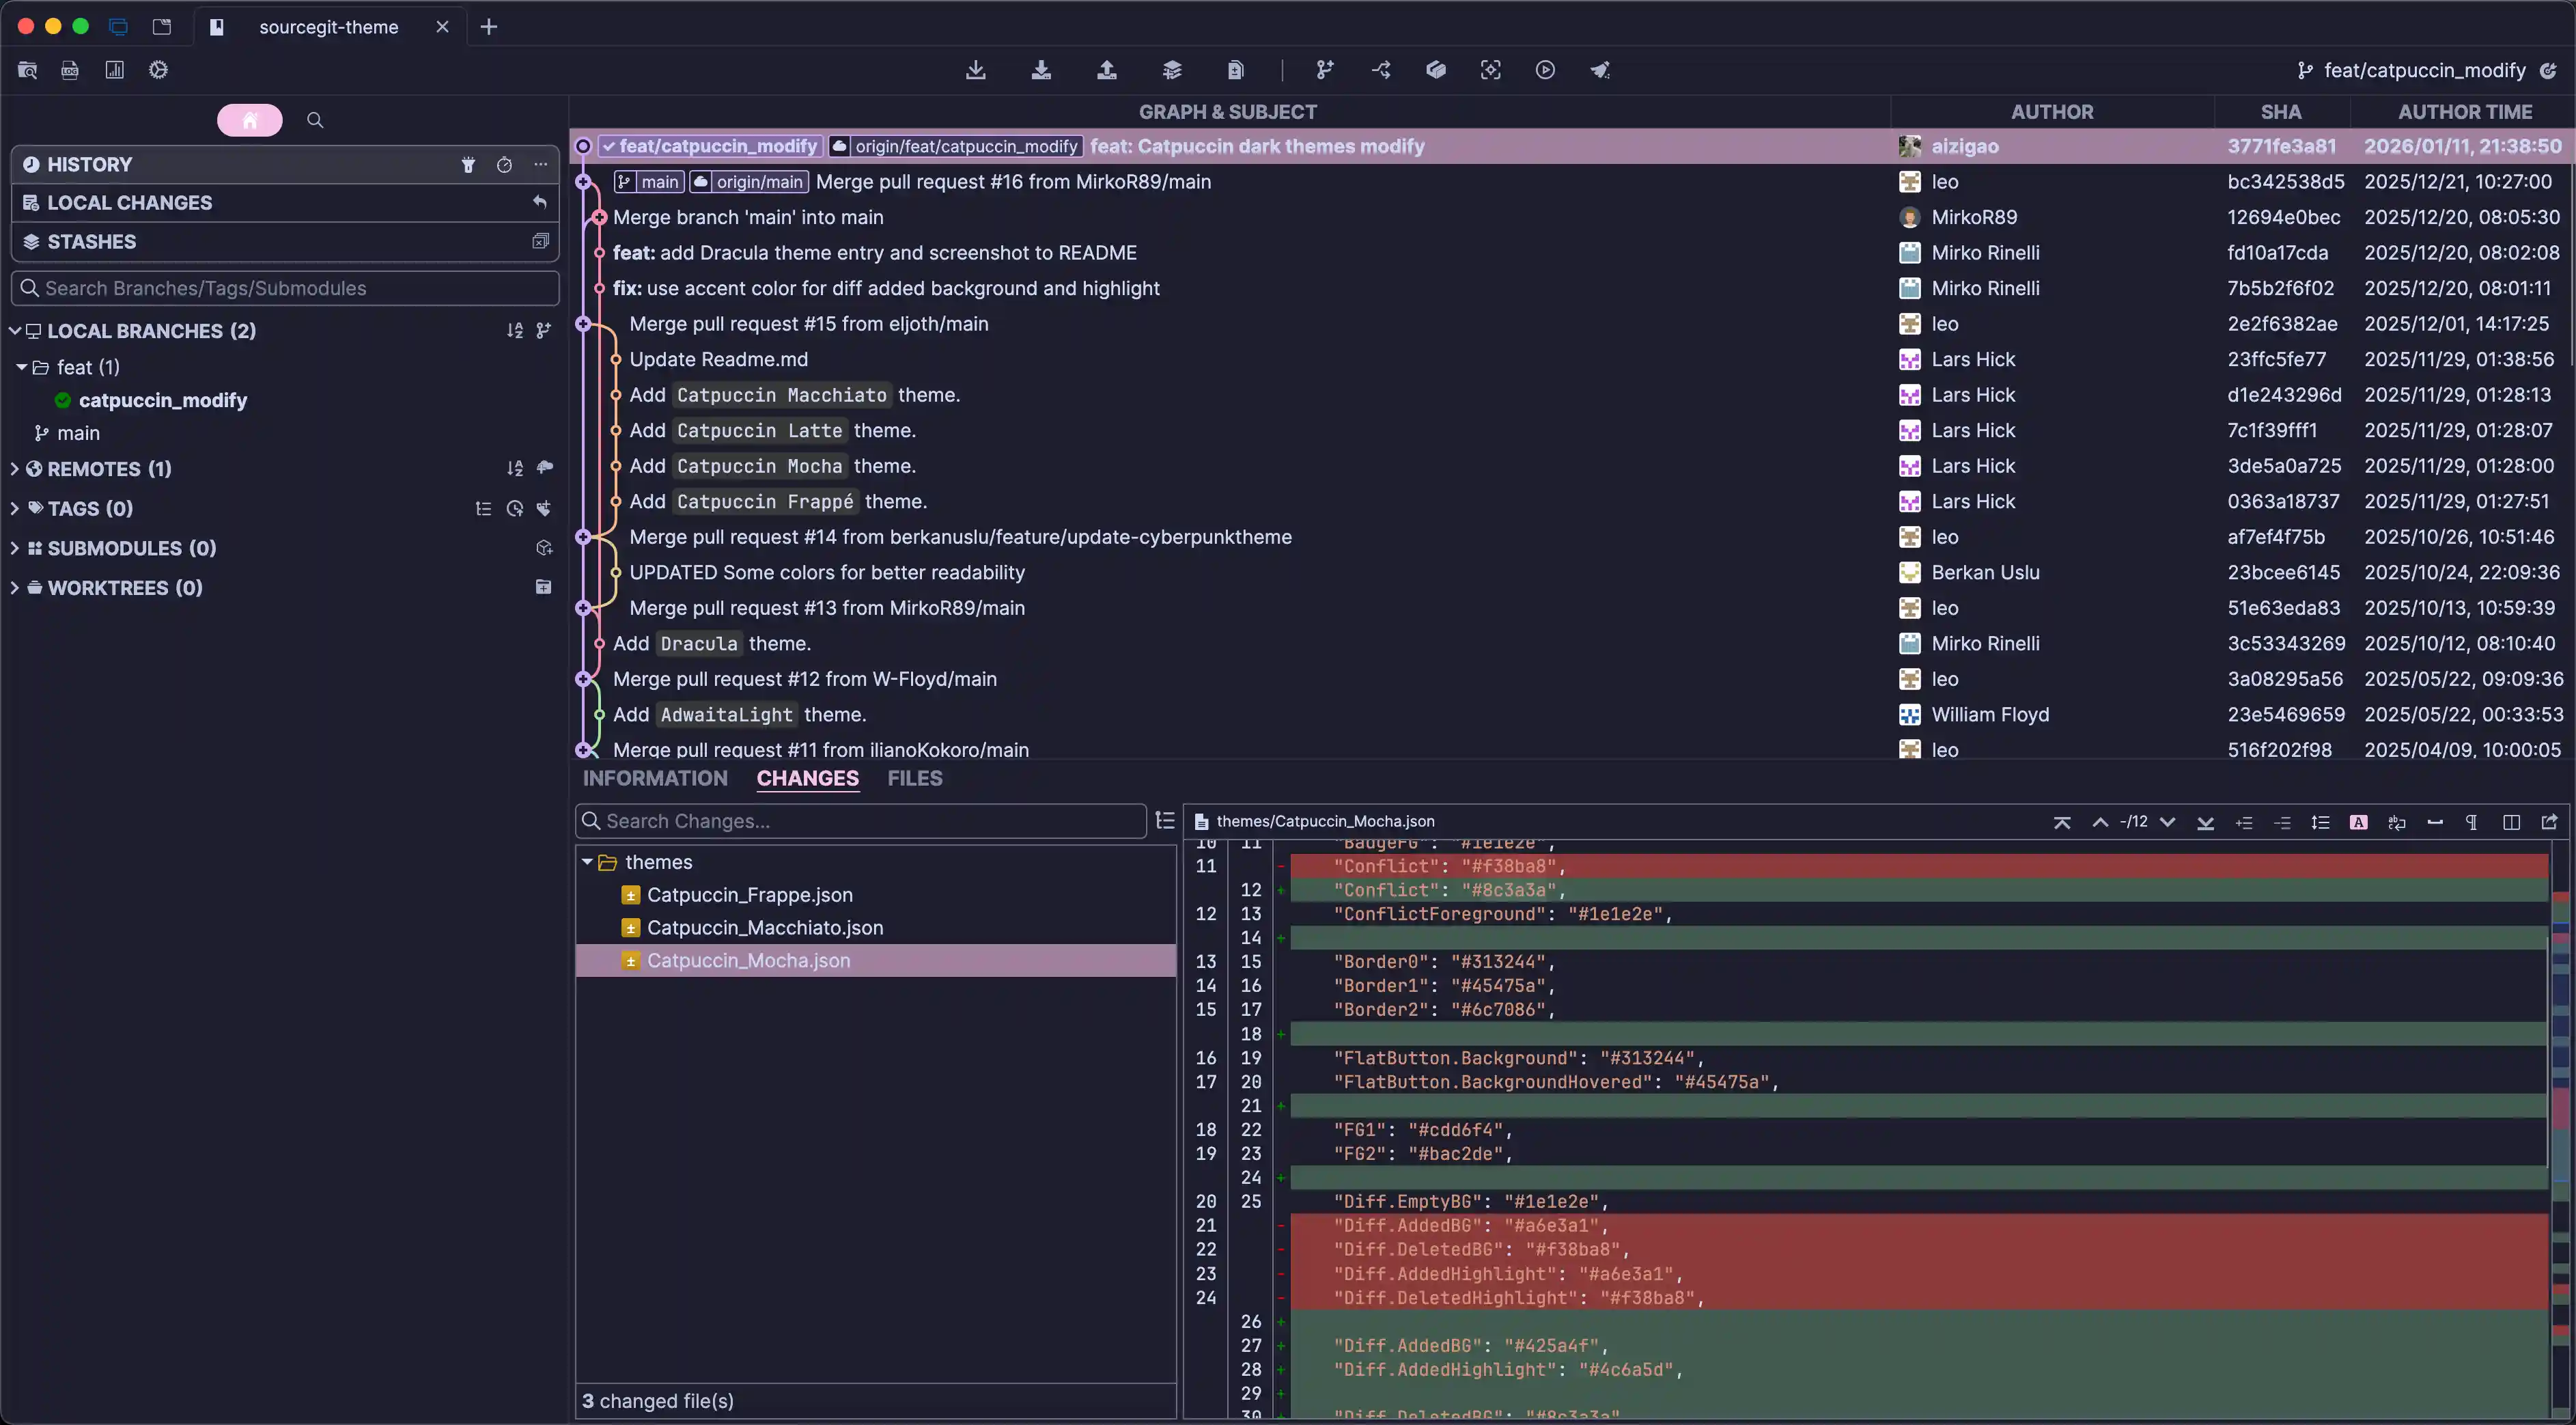Focus the Search Branches/Tags/Submodules field

point(290,288)
